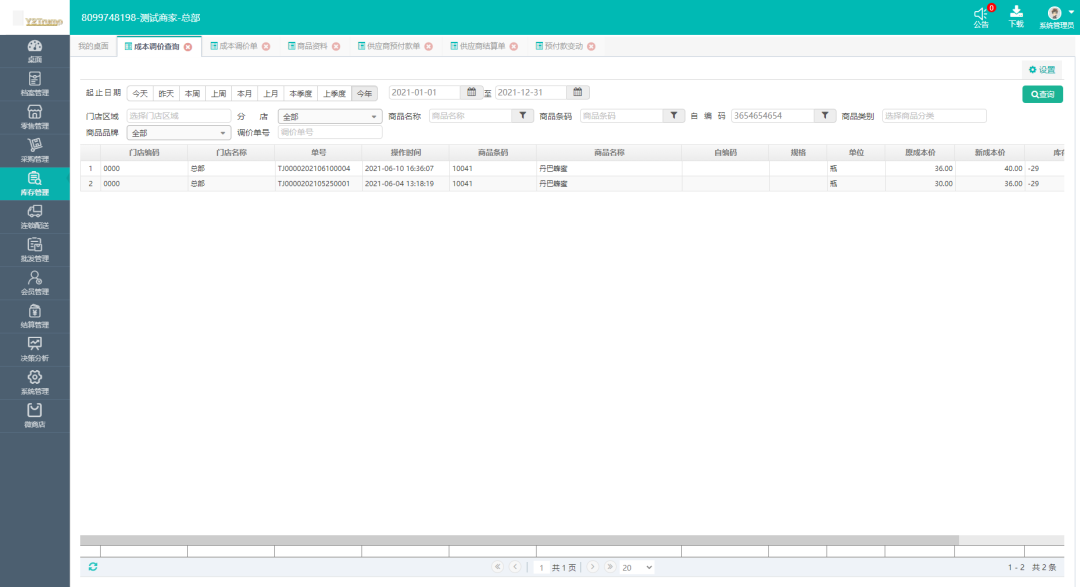Switch to the 成本调价单 tab
The width and height of the screenshot is (1080, 587).
click(x=238, y=47)
